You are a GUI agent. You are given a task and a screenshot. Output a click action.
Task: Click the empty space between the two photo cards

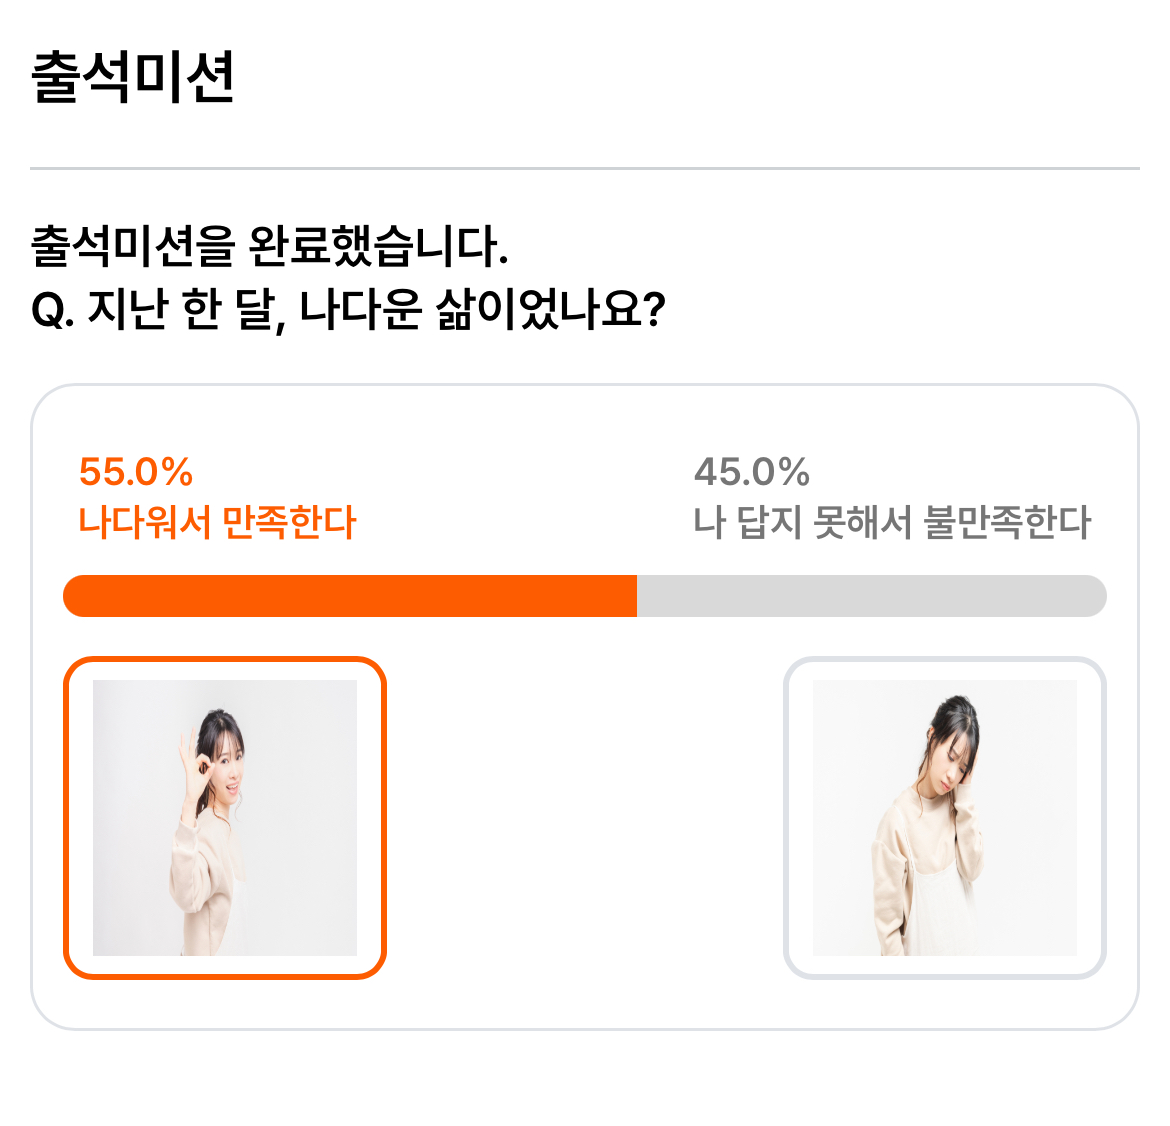click(x=585, y=817)
